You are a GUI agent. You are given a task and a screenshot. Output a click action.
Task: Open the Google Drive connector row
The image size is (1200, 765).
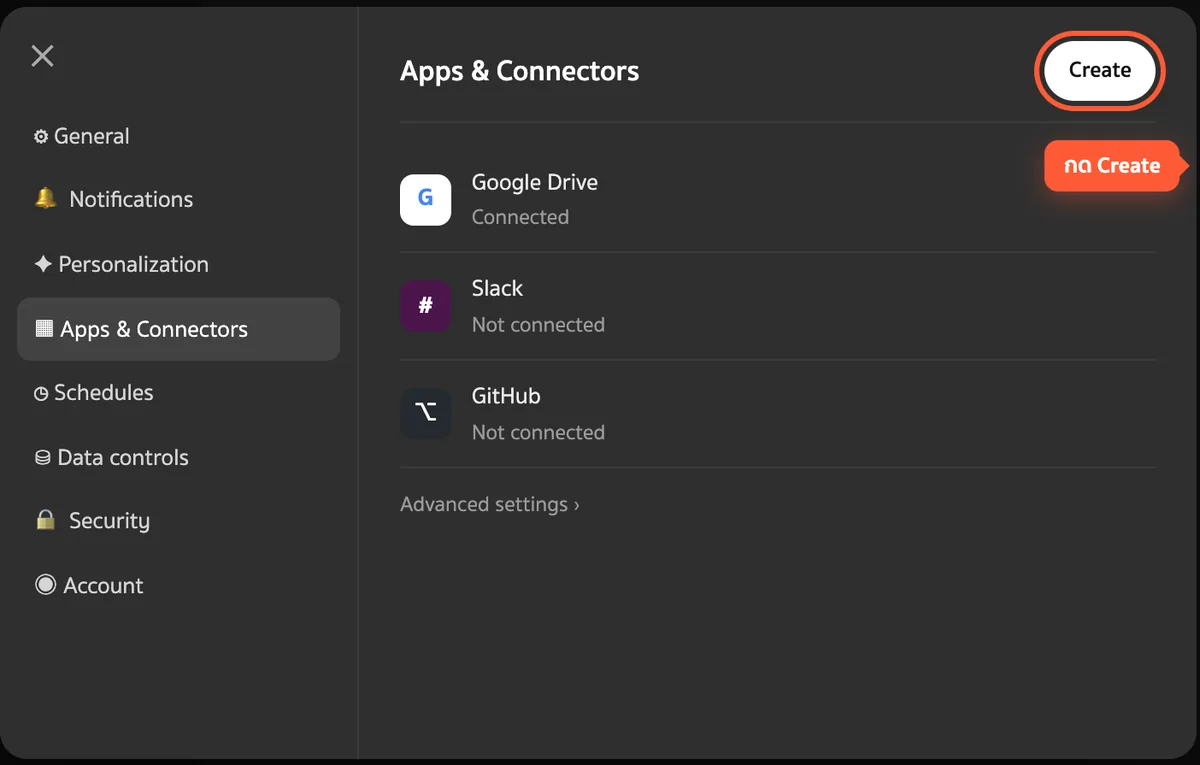[778, 199]
